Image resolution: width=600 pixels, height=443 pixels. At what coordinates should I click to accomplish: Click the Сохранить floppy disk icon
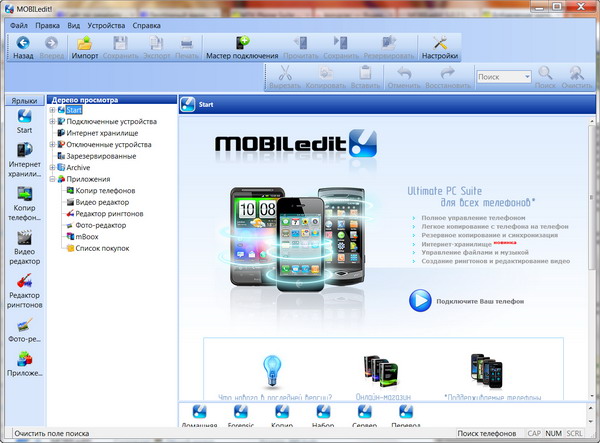(x=120, y=43)
